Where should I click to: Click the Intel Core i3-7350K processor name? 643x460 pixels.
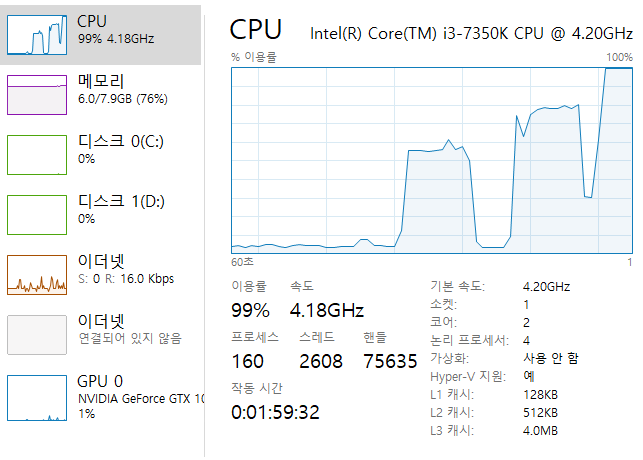(x=471, y=34)
